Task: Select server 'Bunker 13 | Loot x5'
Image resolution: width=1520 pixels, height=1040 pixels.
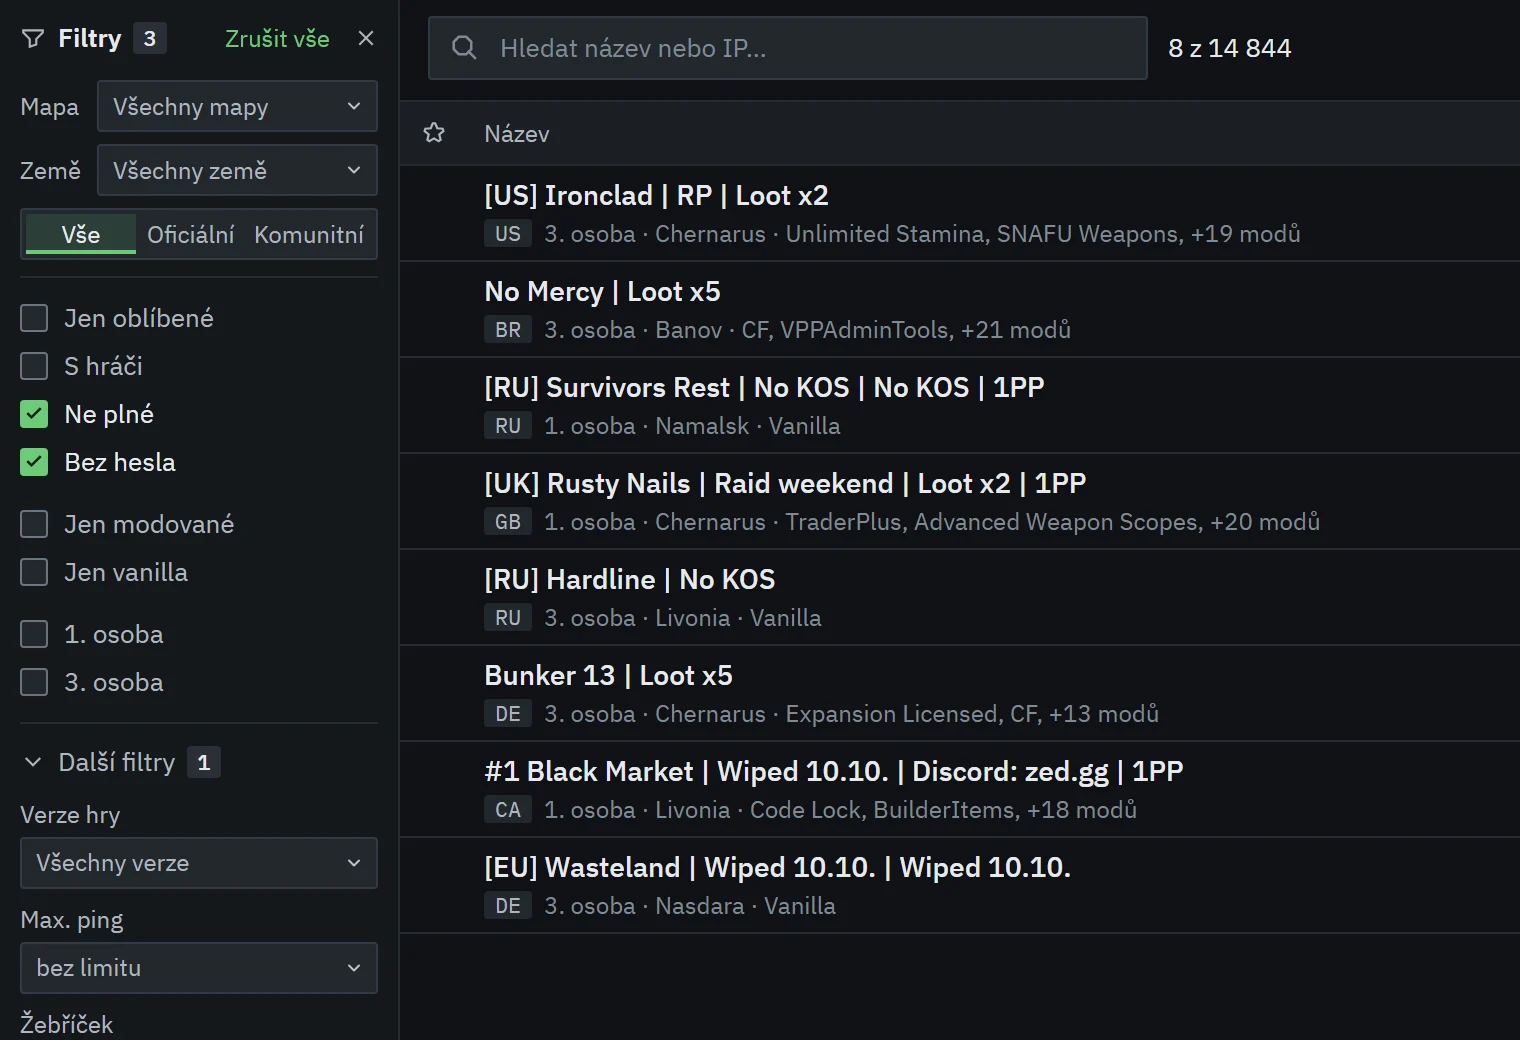Action: click(x=960, y=693)
